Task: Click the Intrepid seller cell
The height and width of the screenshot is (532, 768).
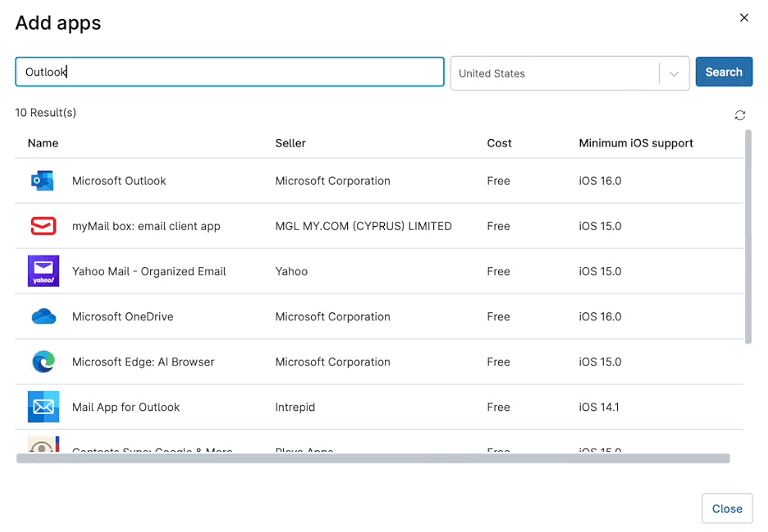Action: pos(295,407)
